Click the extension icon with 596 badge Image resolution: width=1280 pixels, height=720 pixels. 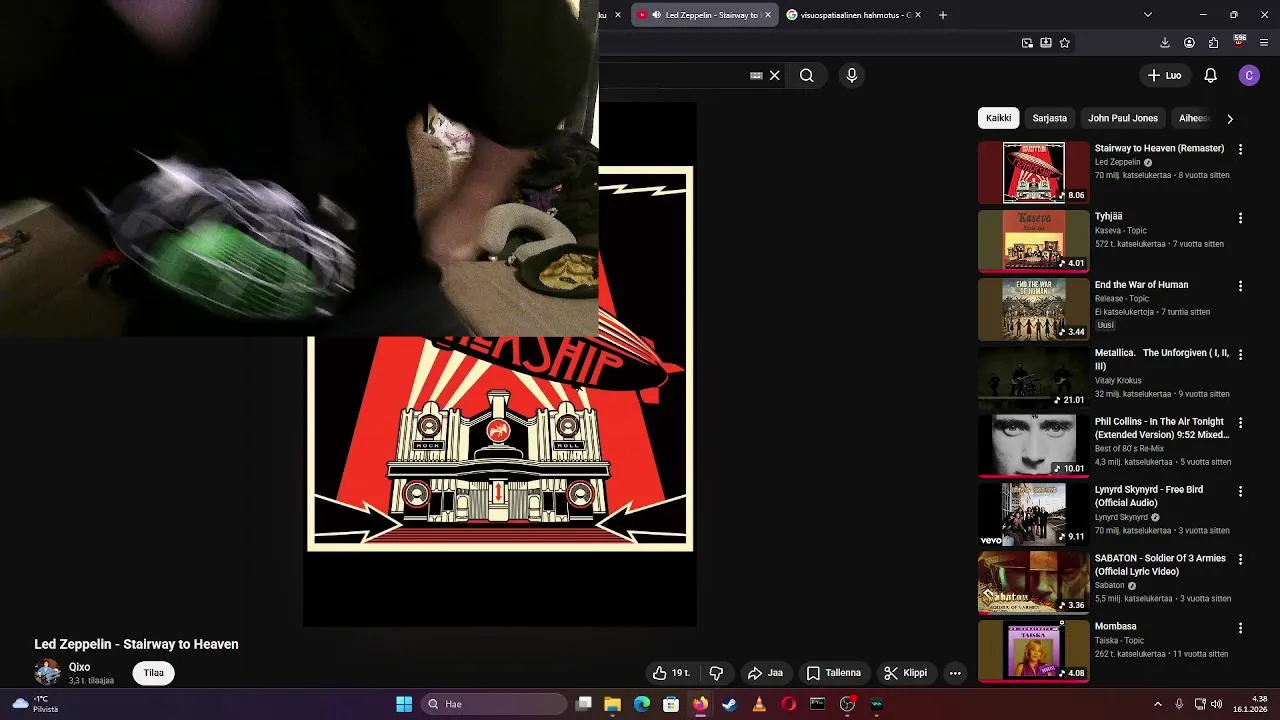pyautogui.click(x=1239, y=42)
